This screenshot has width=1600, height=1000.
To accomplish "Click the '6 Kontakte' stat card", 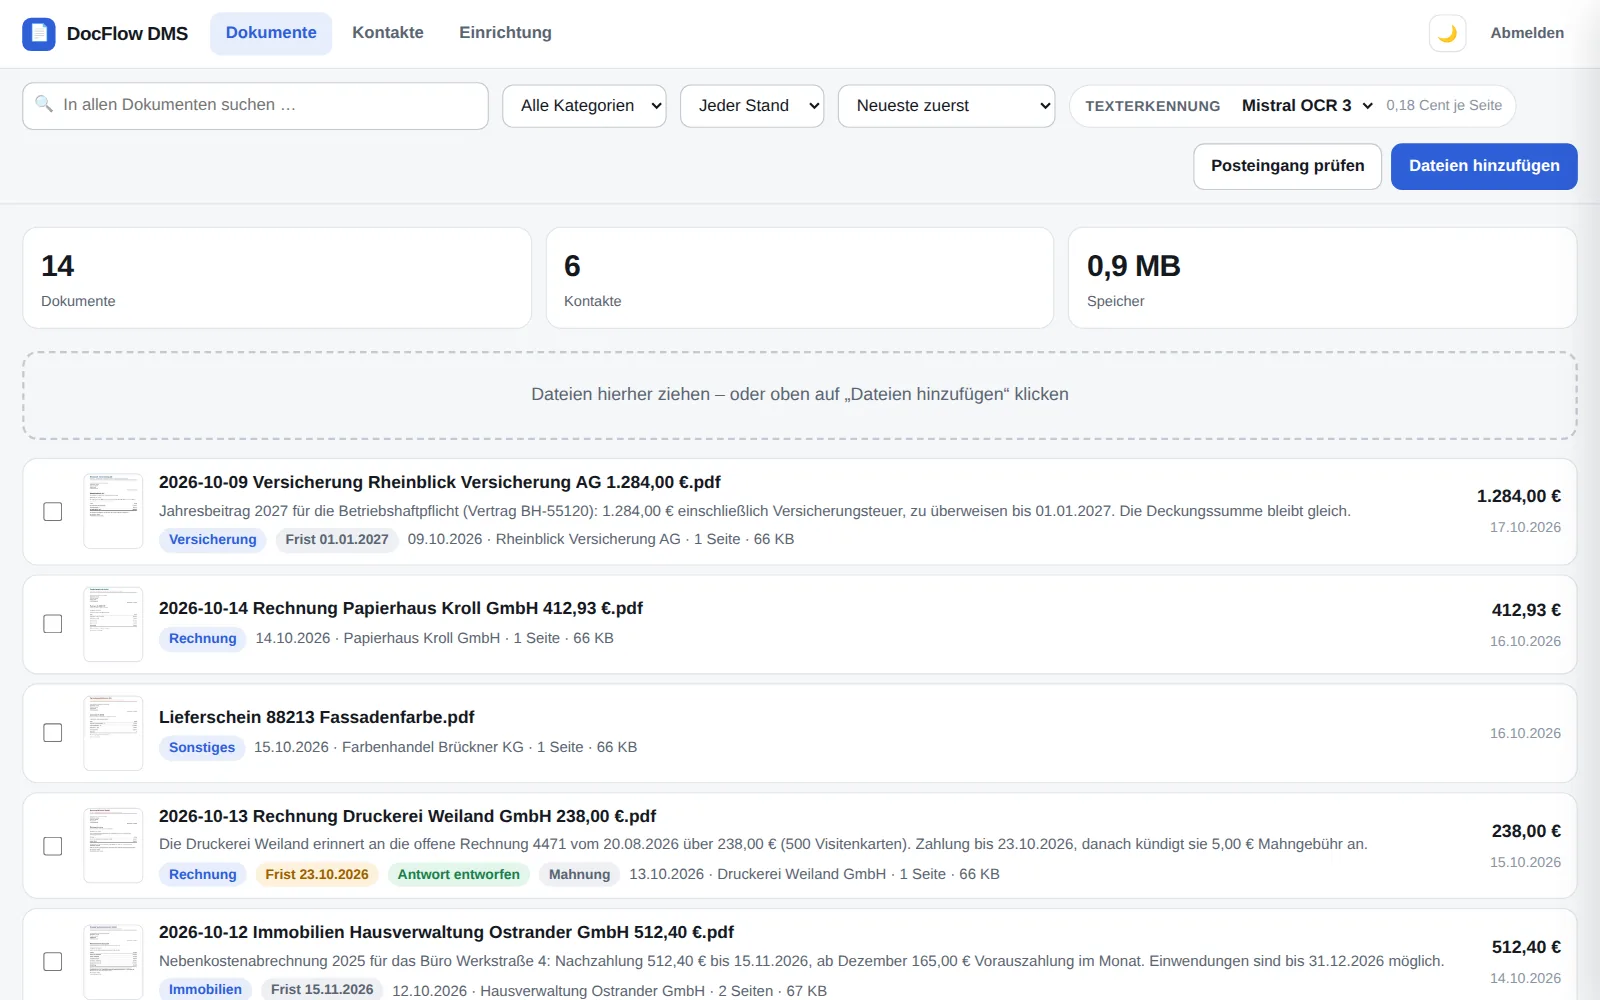I will [800, 278].
